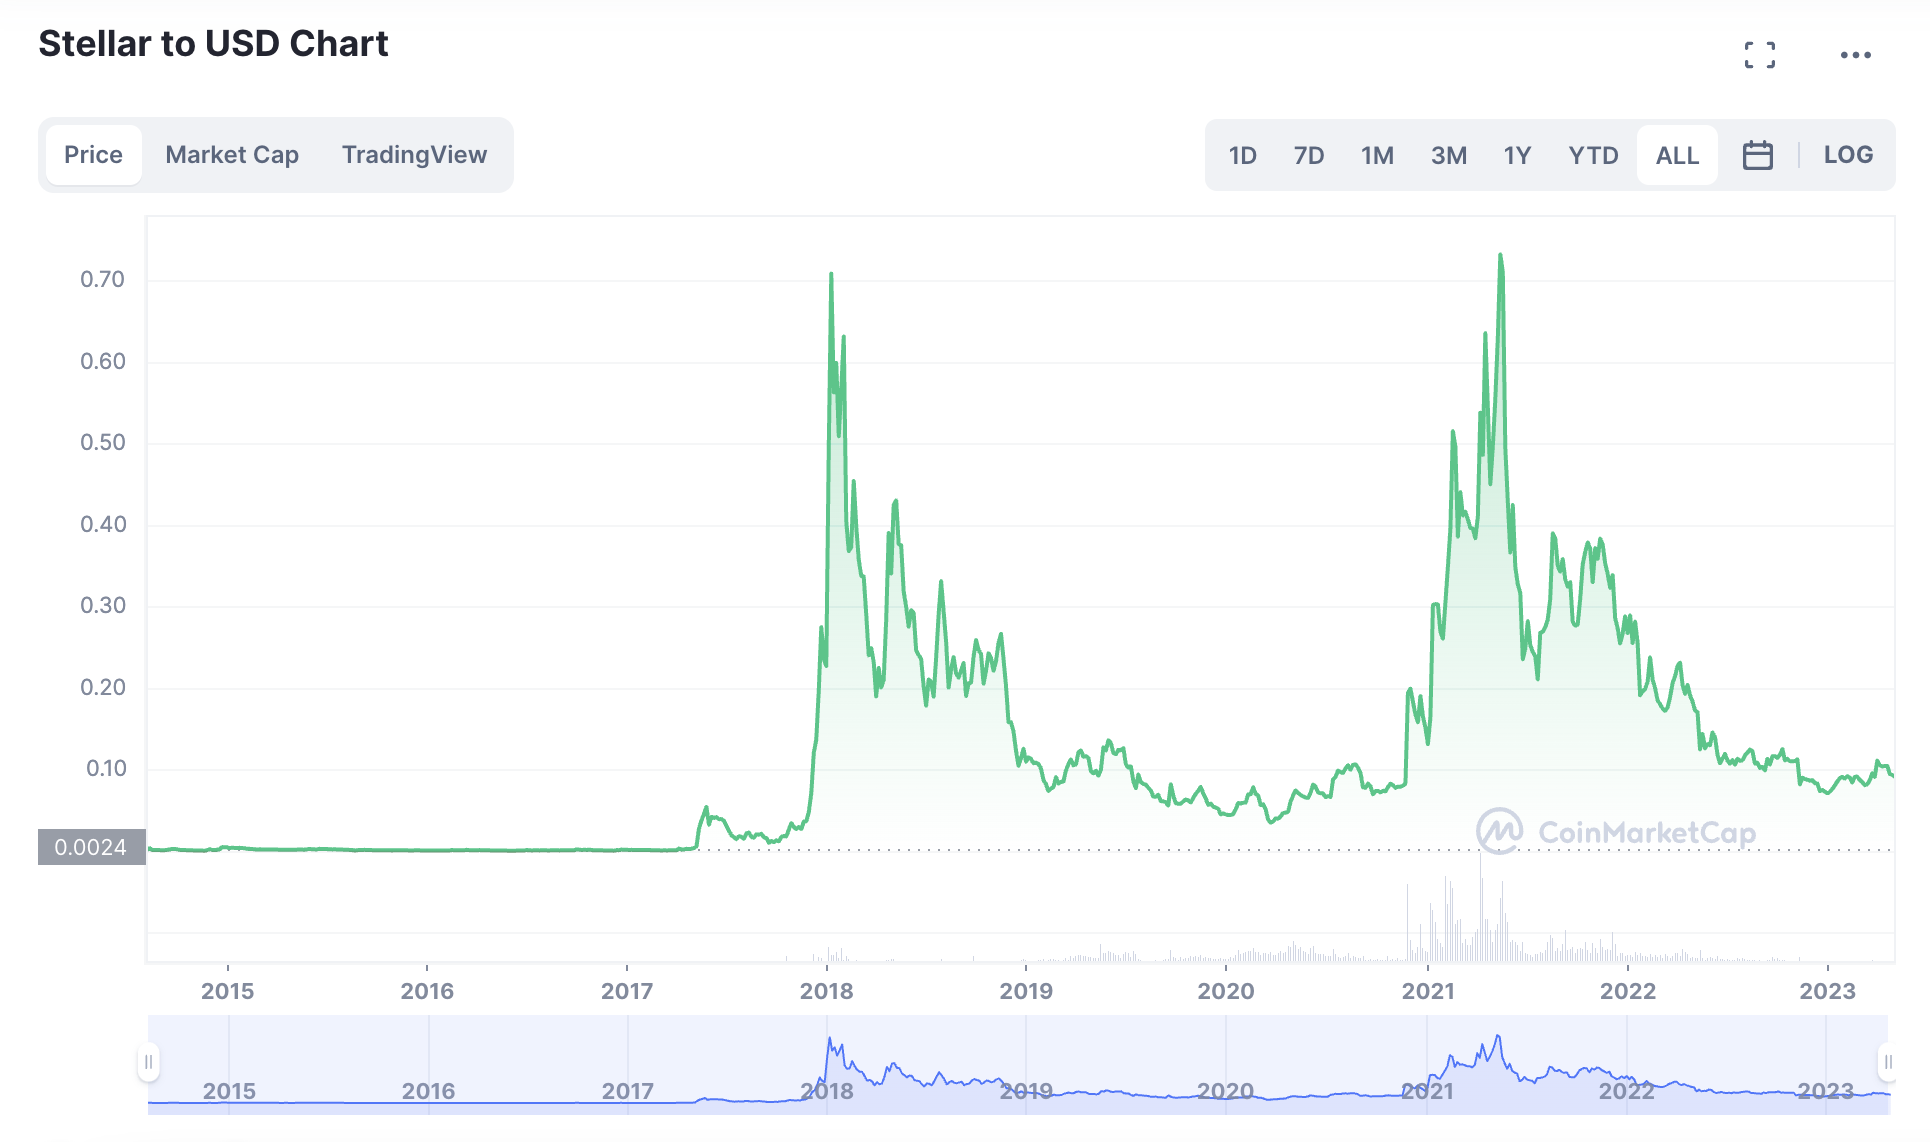Select the 1M time range
Image resolution: width=1930 pixels, height=1142 pixels.
pyautogui.click(x=1377, y=155)
